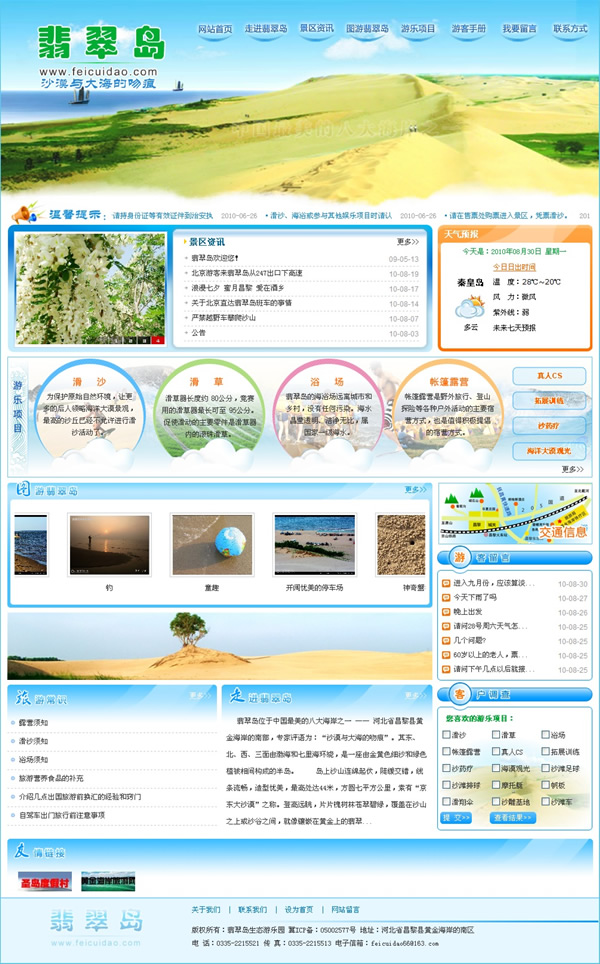Open the 网站首页 navigation tab

pos(215,29)
